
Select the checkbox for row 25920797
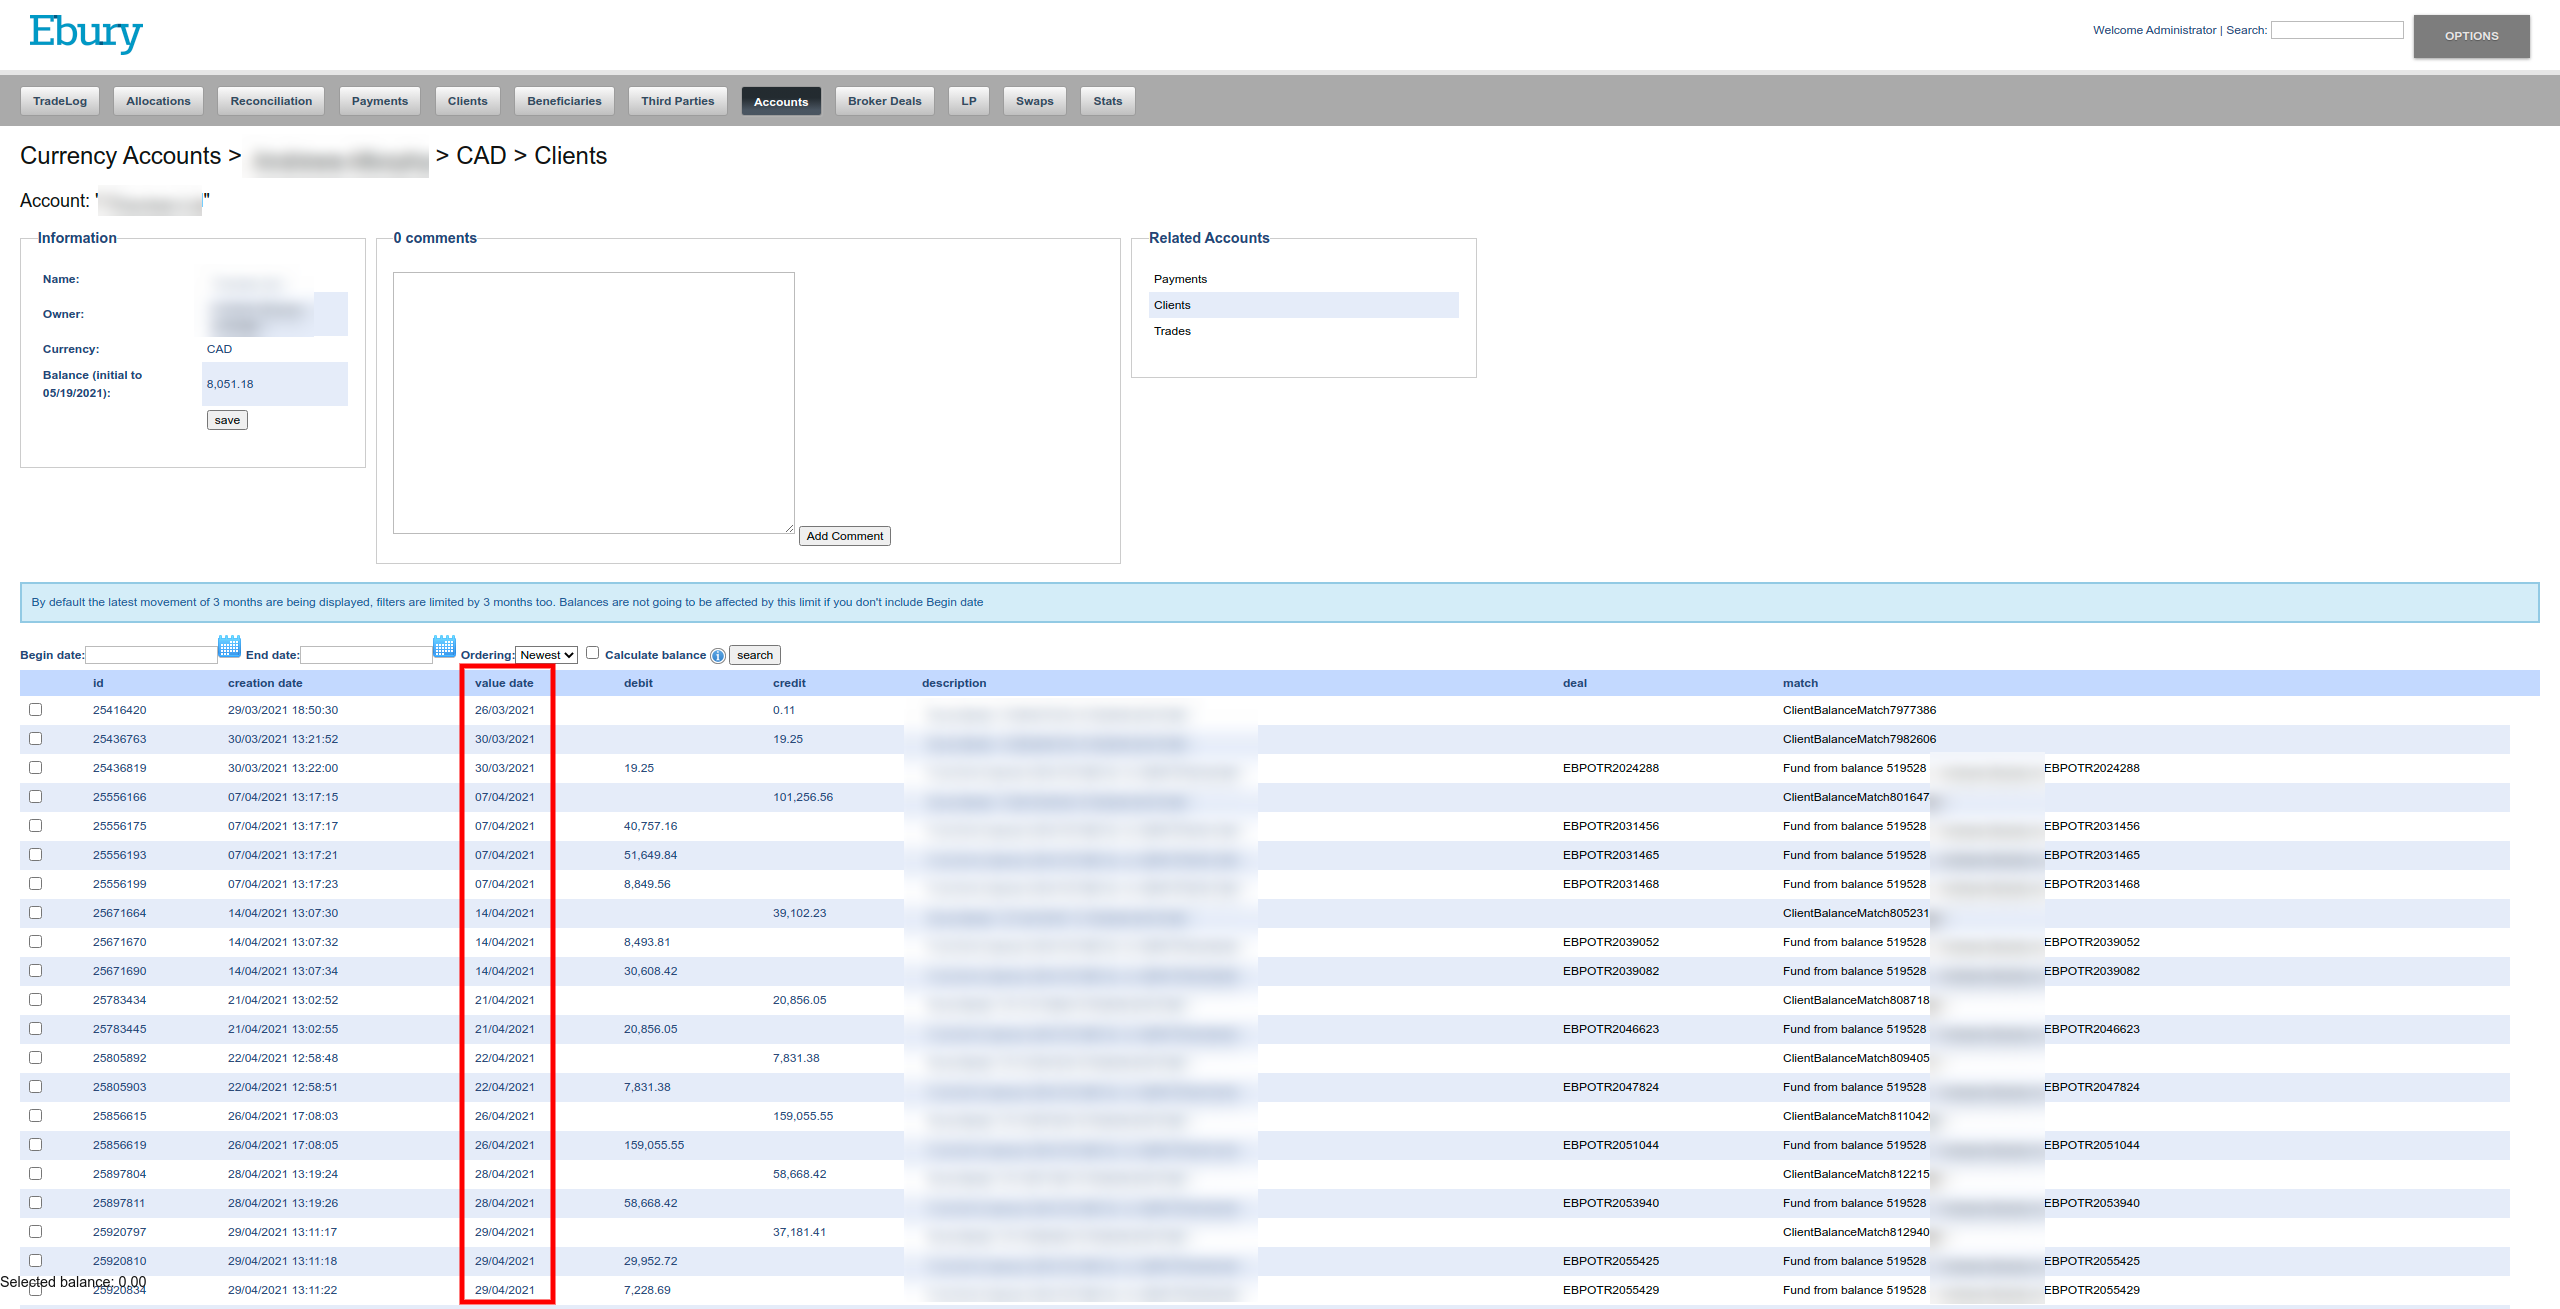[x=36, y=1232]
